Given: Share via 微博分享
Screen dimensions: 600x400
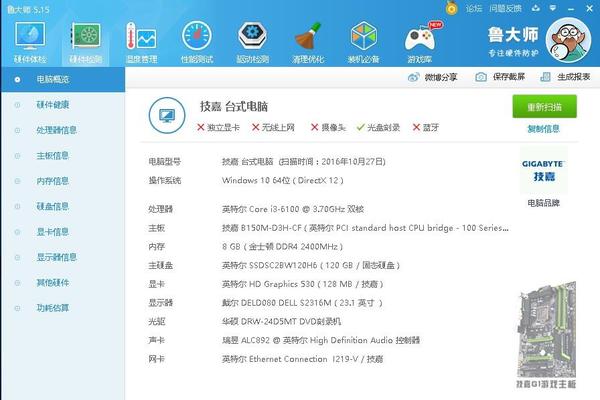Looking at the screenshot, I should point(432,77).
